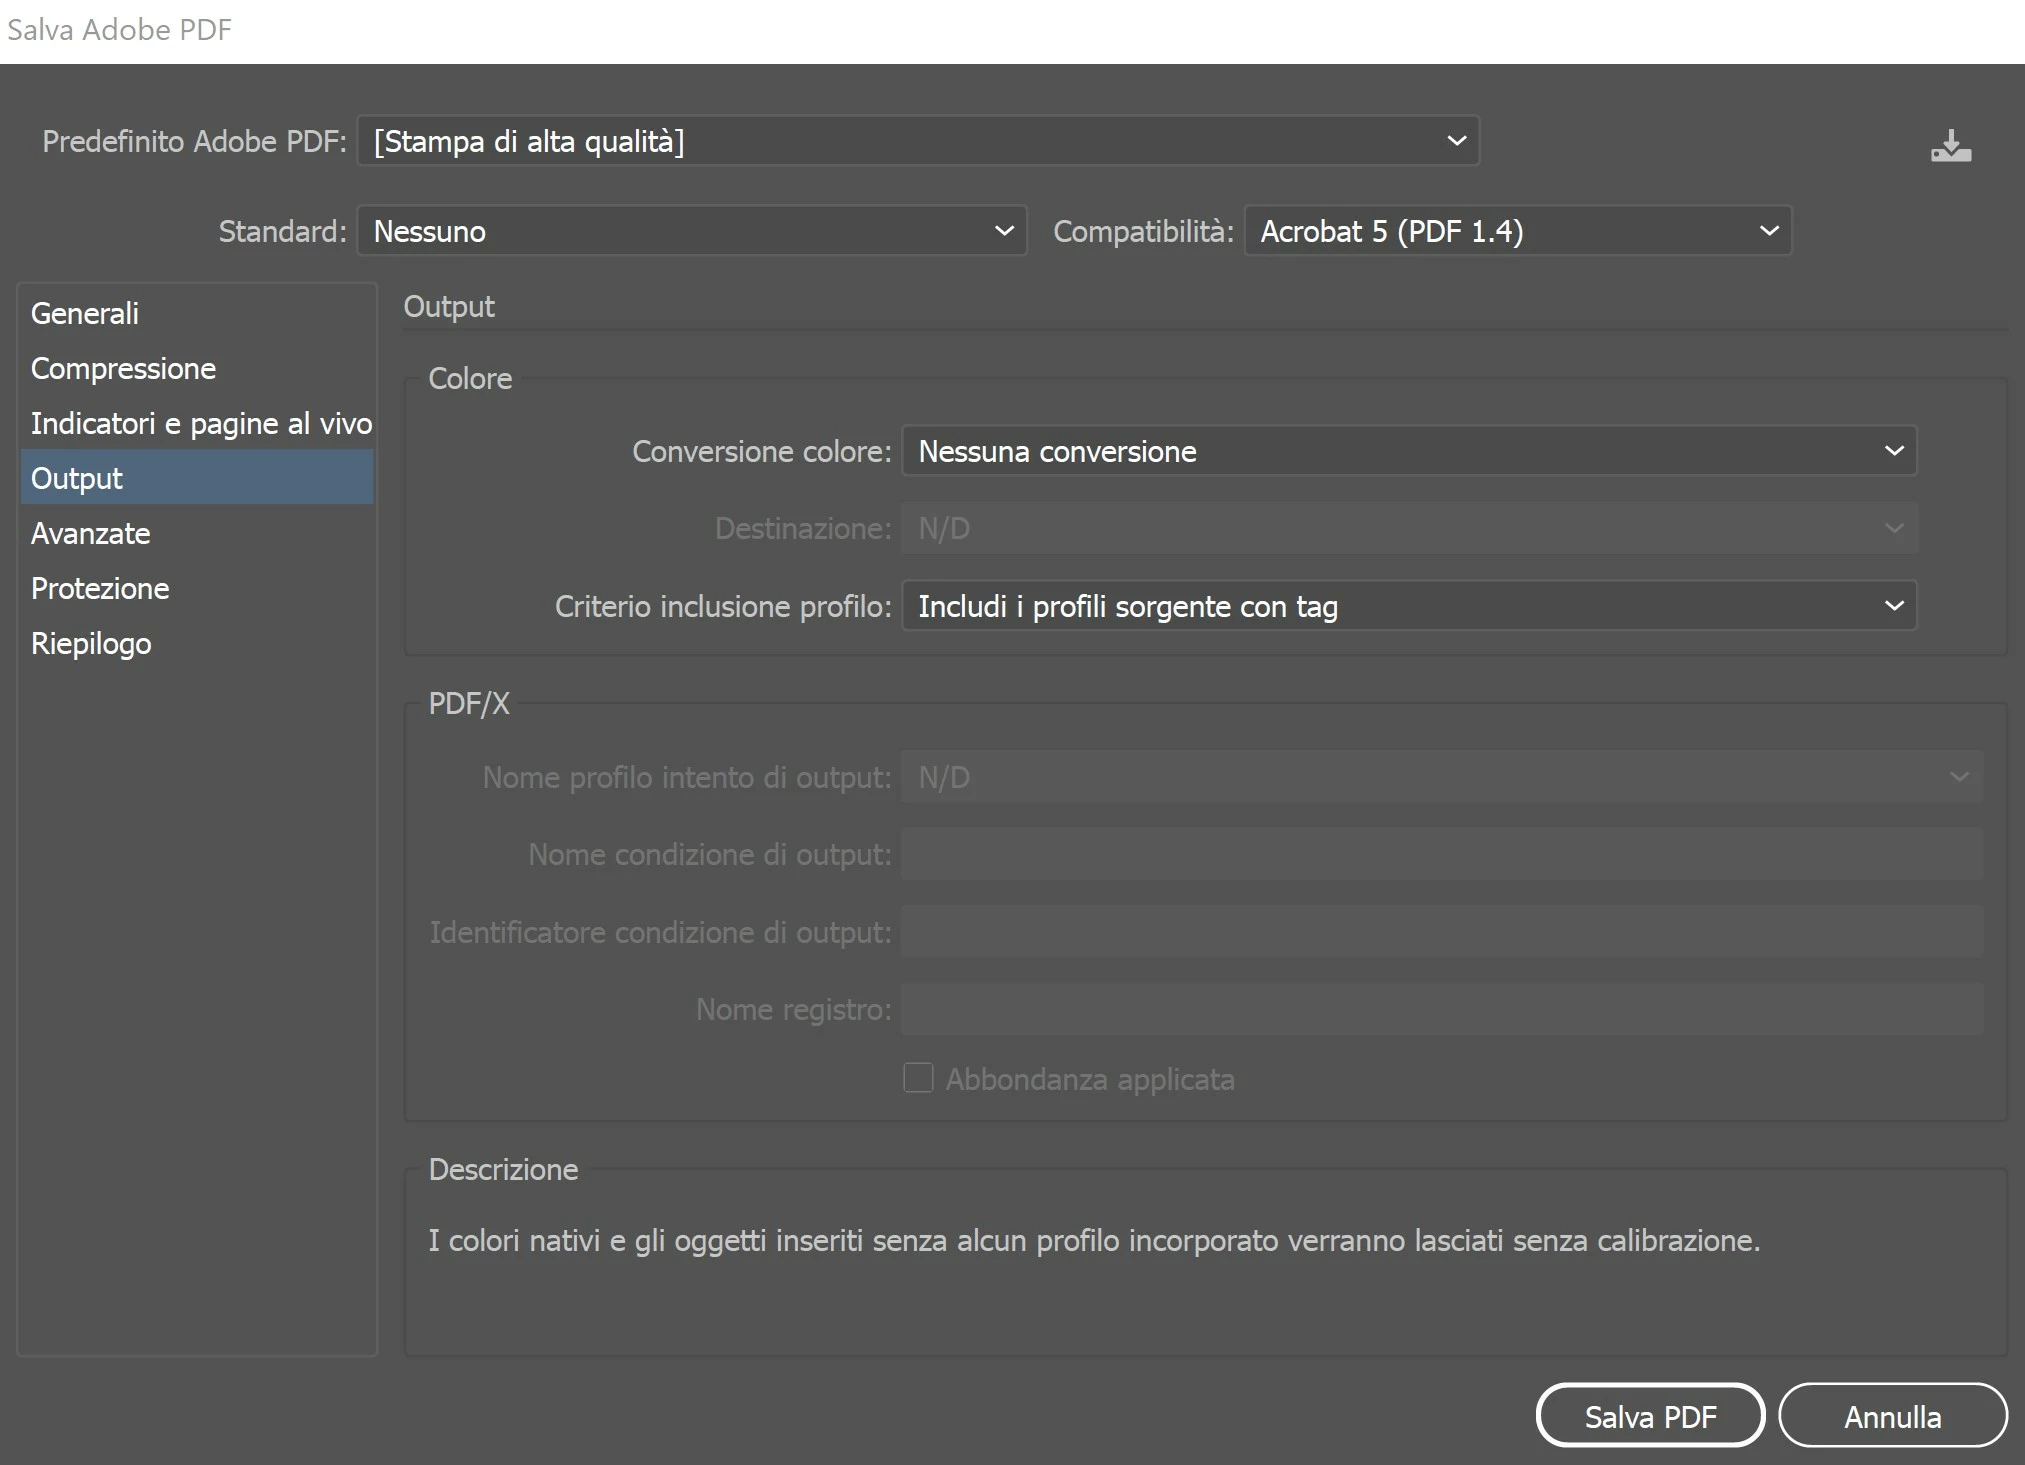This screenshot has width=2025, height=1465.
Task: Go to Avanzate section
Action: pyautogui.click(x=90, y=533)
